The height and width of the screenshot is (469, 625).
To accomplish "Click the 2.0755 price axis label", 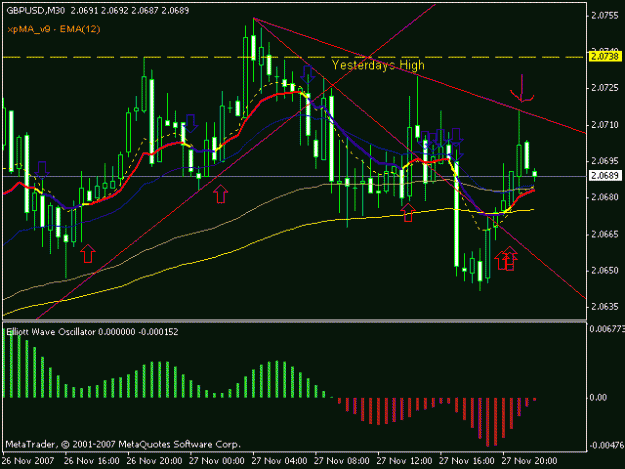I will (605, 16).
